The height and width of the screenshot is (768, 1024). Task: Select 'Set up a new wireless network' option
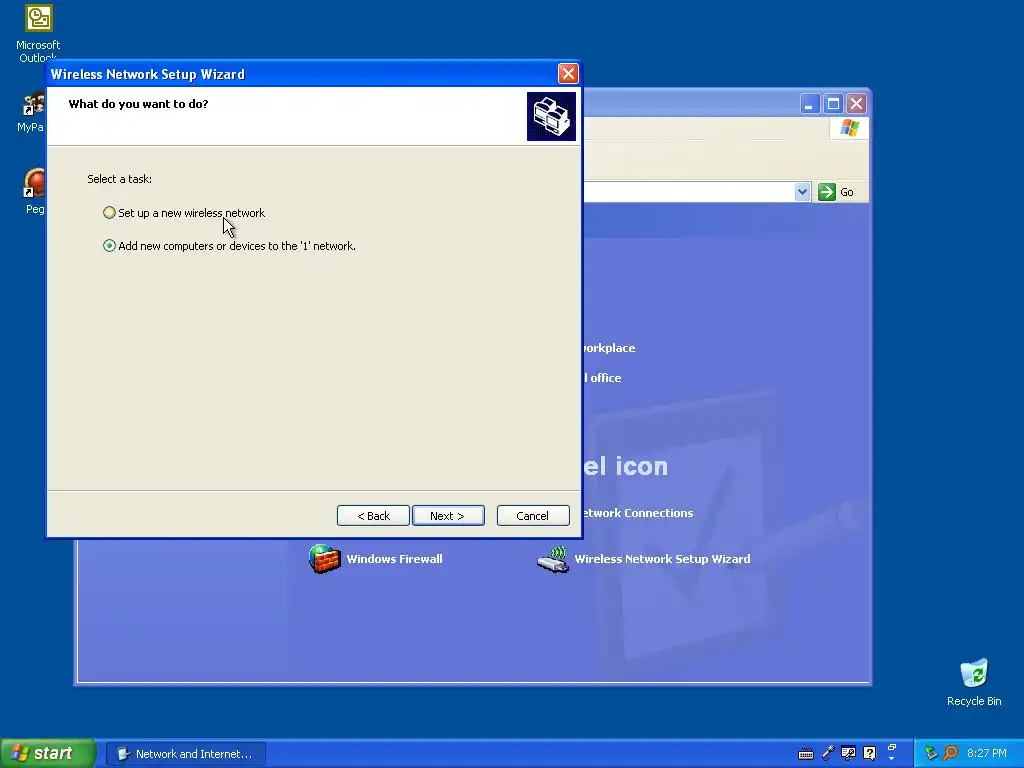184,213
